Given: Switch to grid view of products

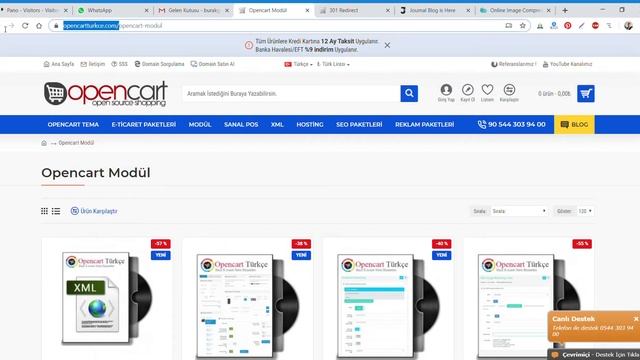Looking at the screenshot, I should tap(44, 211).
